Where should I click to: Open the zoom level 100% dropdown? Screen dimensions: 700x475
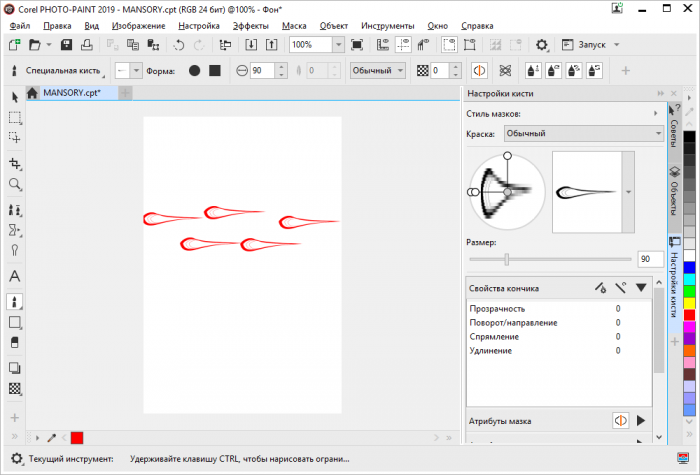click(340, 45)
